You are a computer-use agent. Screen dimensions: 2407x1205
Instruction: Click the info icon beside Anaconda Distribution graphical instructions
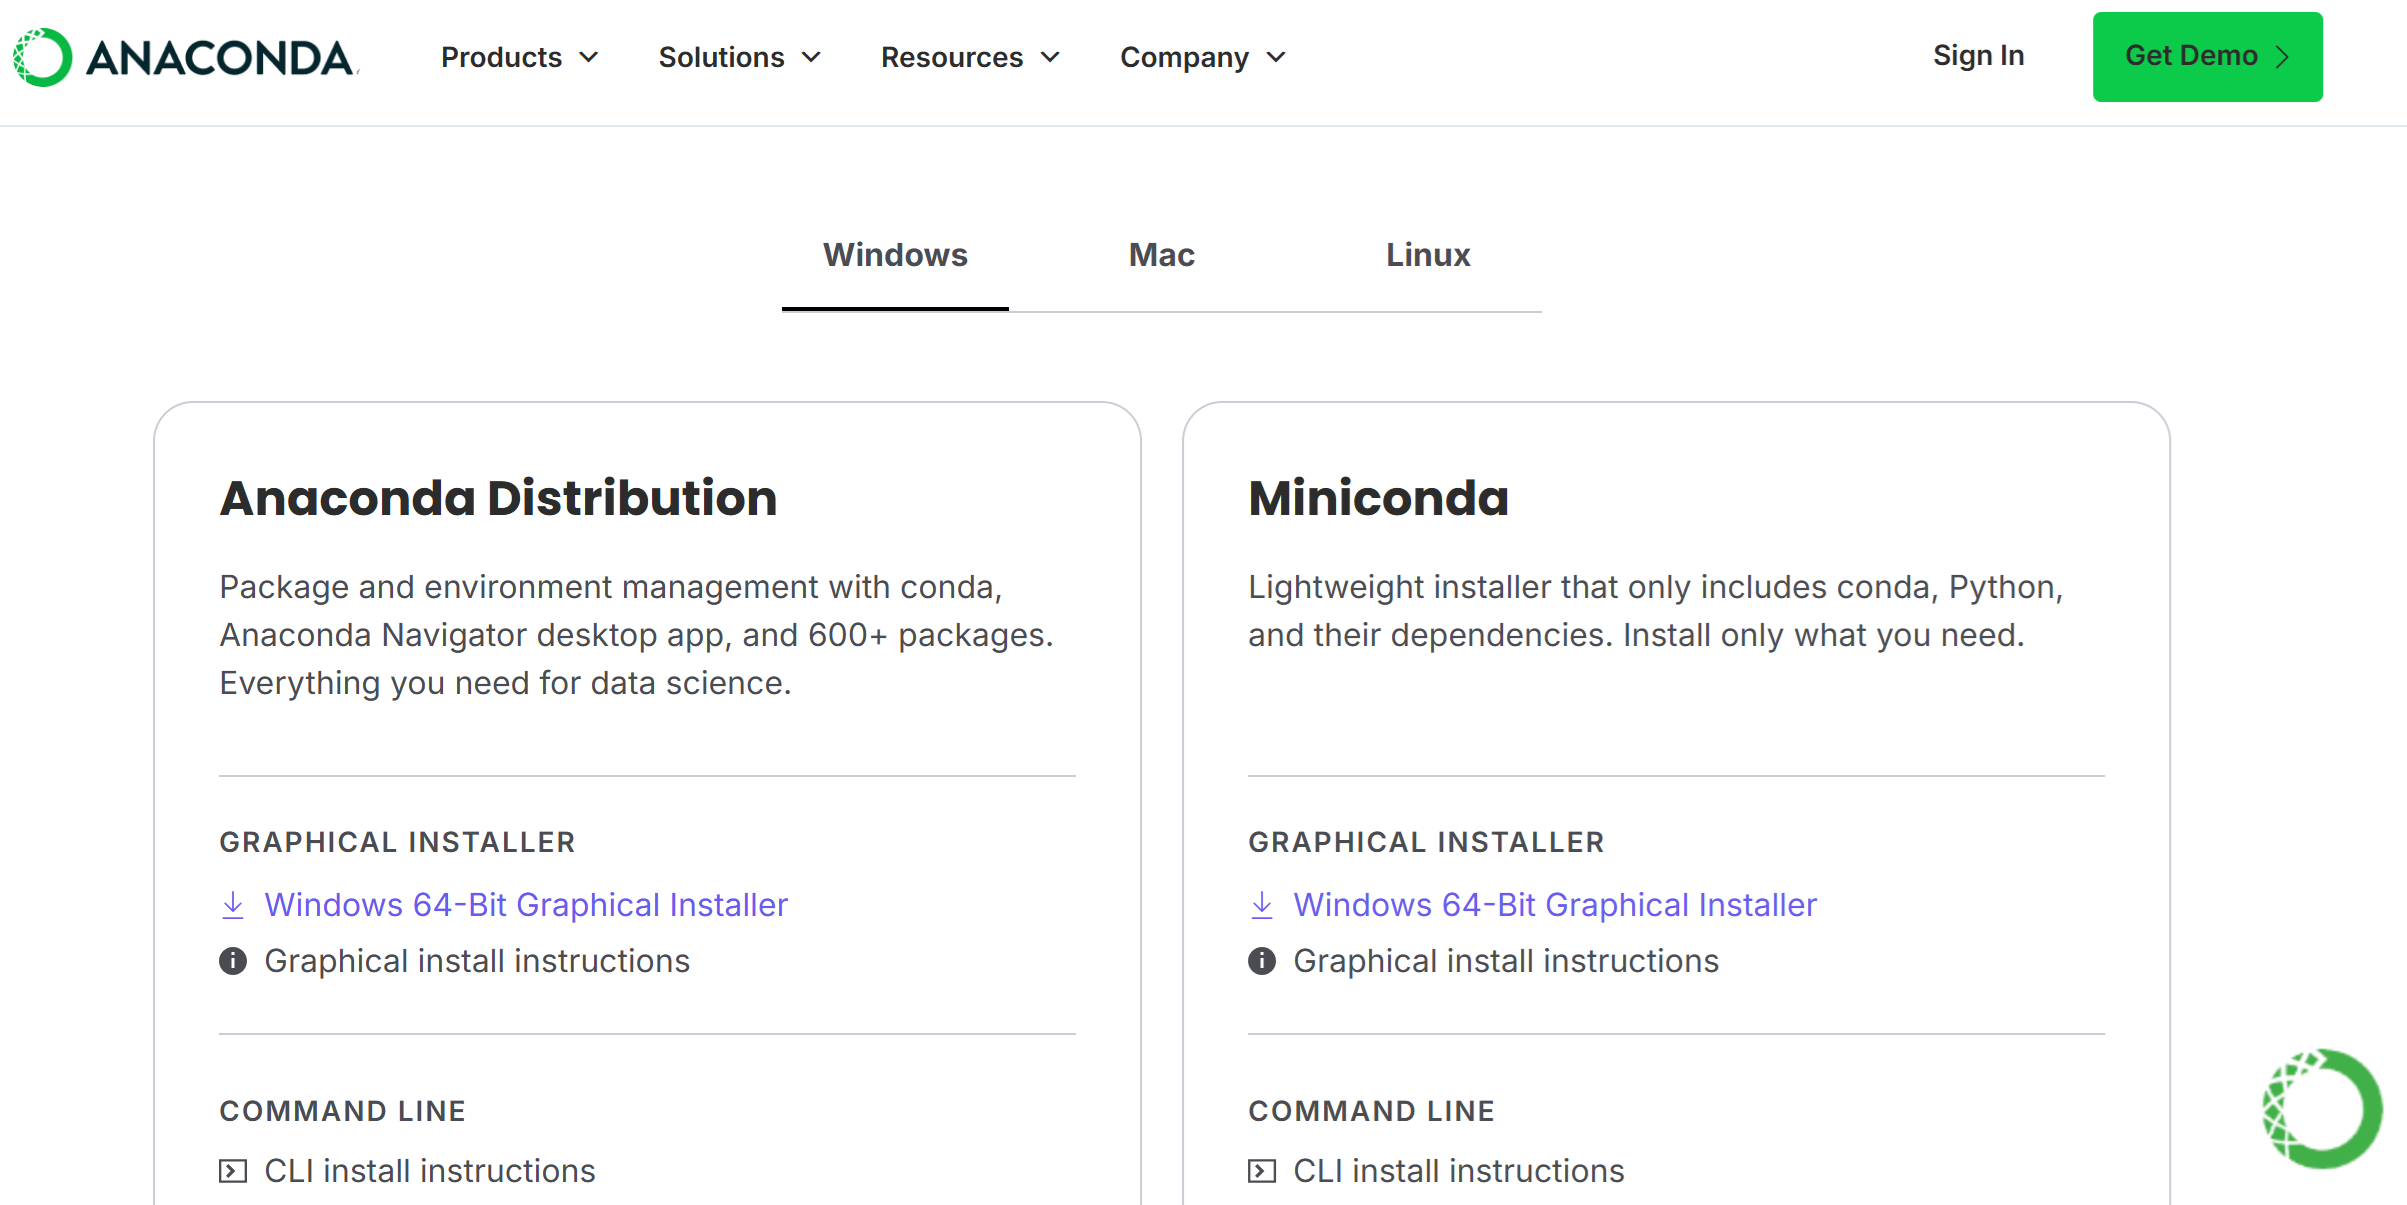233,961
